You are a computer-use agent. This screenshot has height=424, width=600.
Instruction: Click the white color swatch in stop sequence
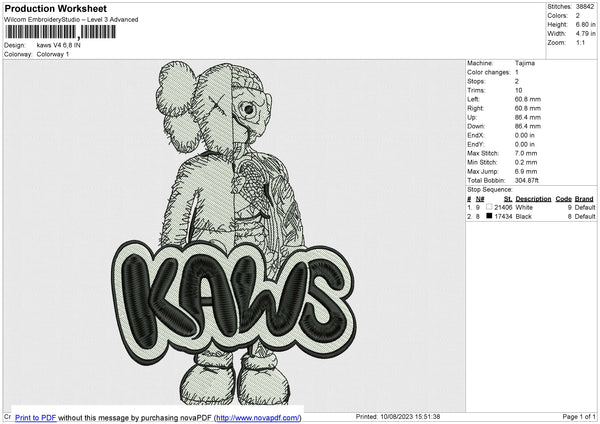click(x=489, y=207)
